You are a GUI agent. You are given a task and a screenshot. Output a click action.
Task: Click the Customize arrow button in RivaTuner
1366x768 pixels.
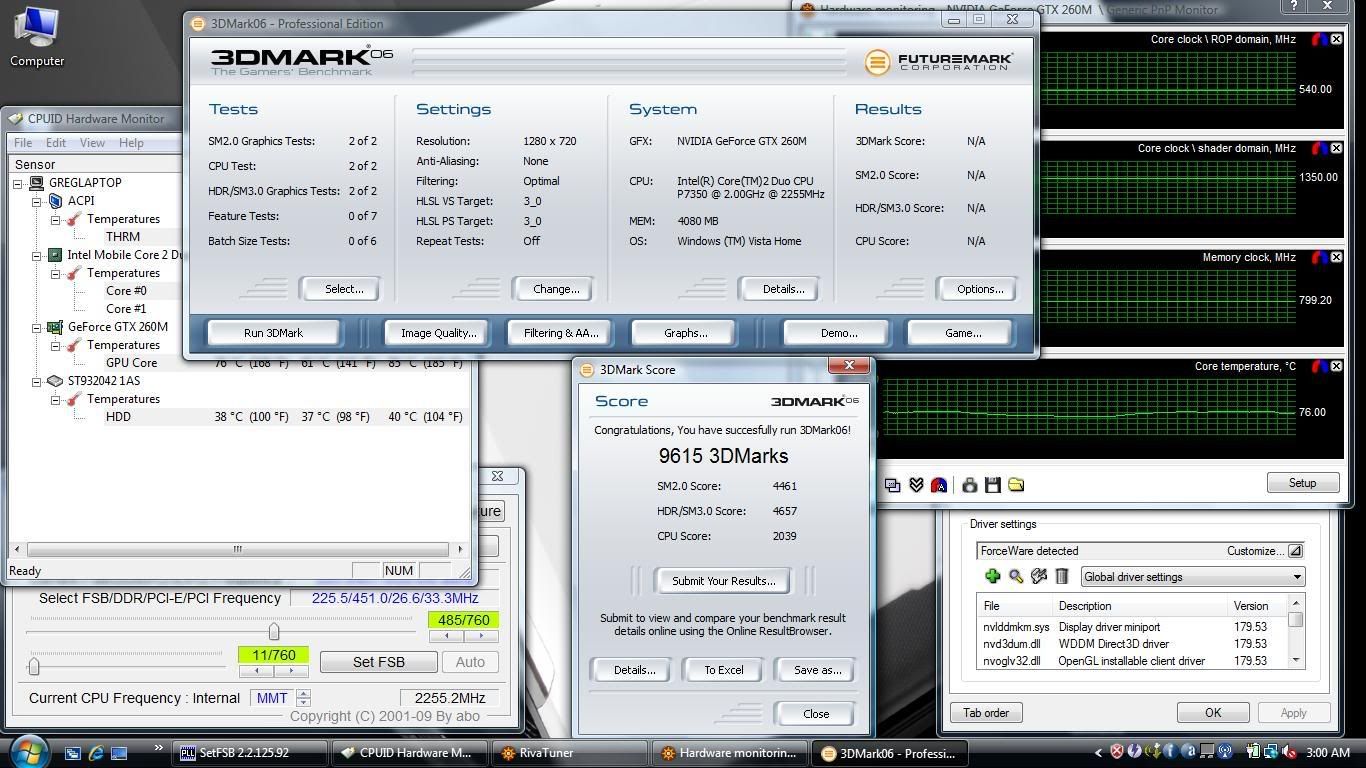point(1294,551)
